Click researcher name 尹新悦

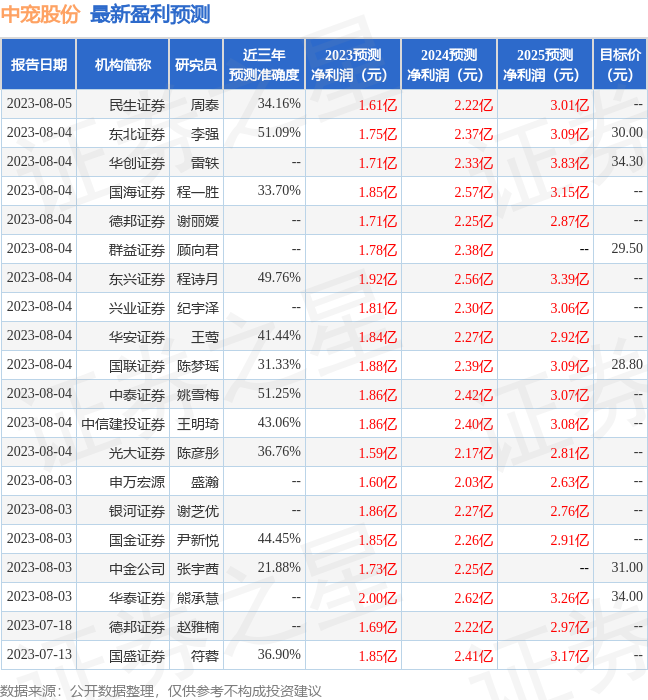198,540
